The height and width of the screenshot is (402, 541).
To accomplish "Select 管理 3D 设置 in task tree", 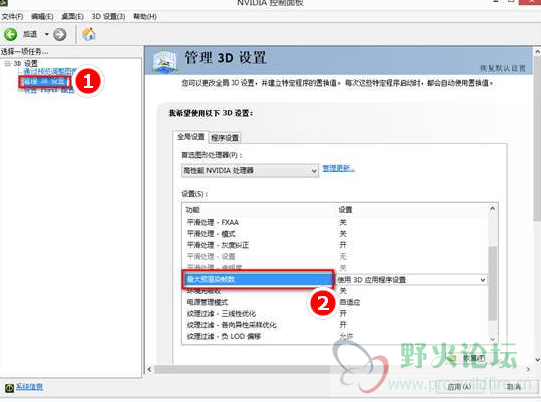I will 45,82.
